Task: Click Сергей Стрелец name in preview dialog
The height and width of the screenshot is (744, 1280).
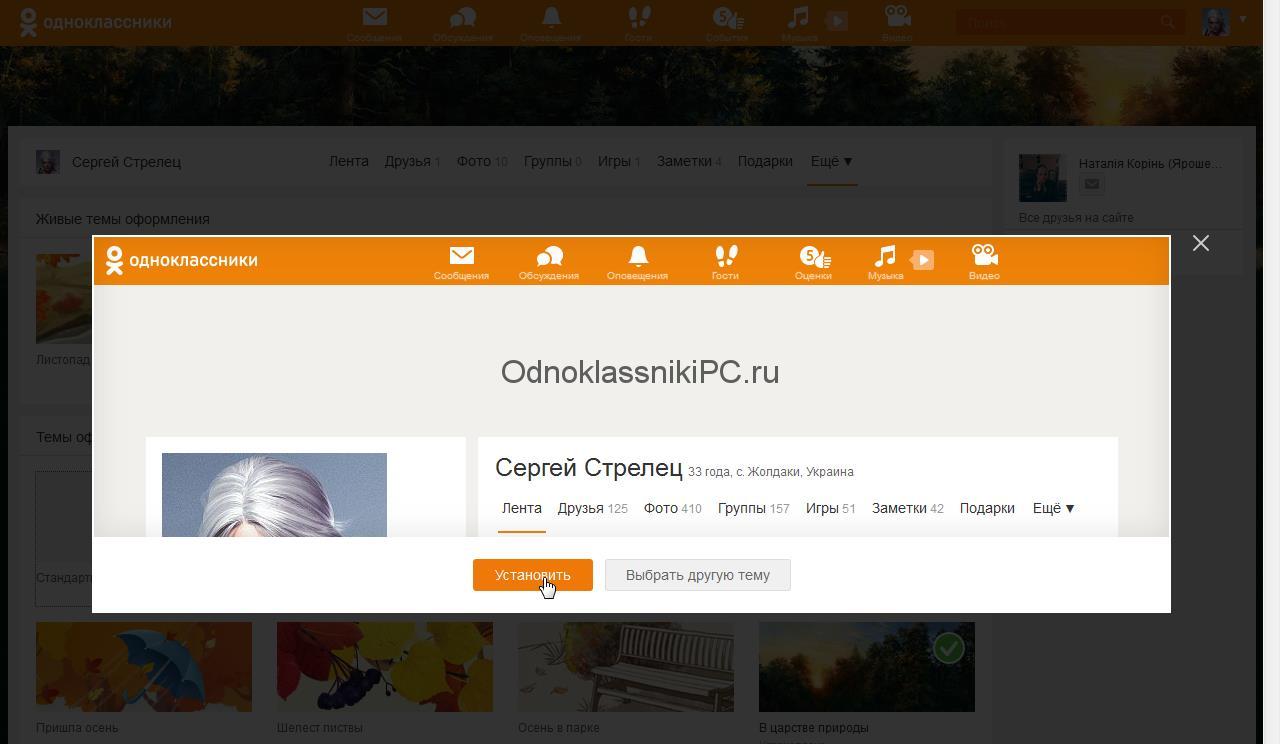Action: pyautogui.click(x=589, y=468)
